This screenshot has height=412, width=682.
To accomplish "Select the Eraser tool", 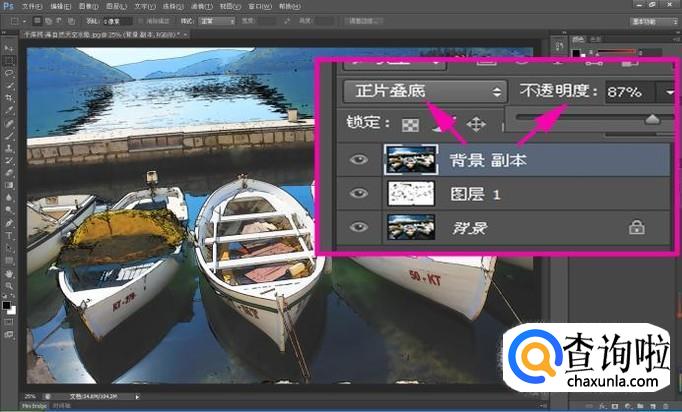I will [x=9, y=173].
